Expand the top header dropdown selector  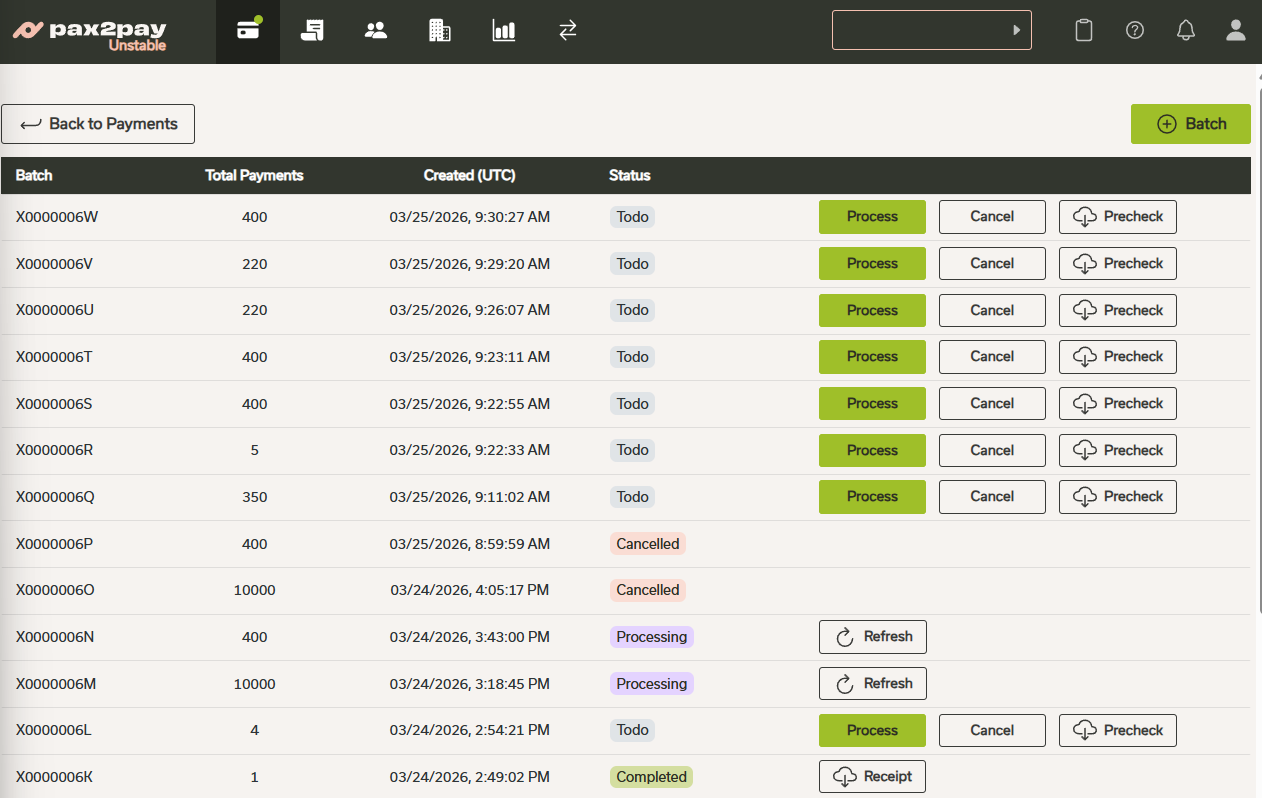click(x=931, y=30)
